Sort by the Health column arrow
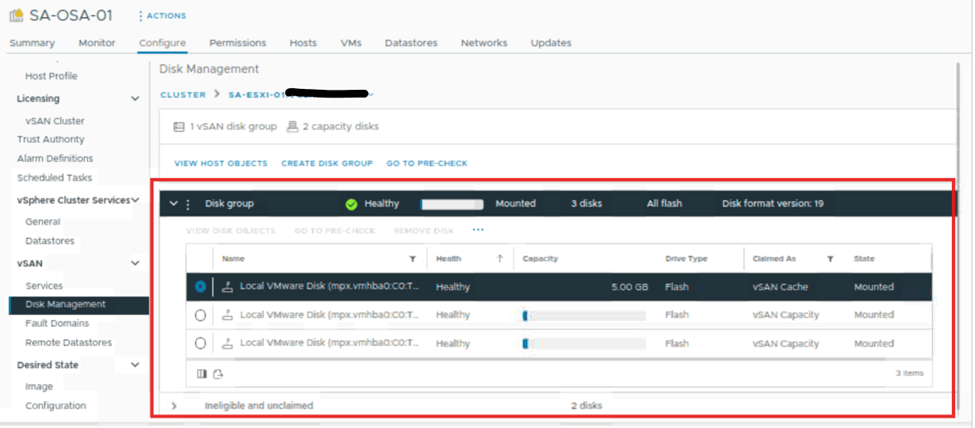This screenshot has width=975, height=428. point(500,259)
